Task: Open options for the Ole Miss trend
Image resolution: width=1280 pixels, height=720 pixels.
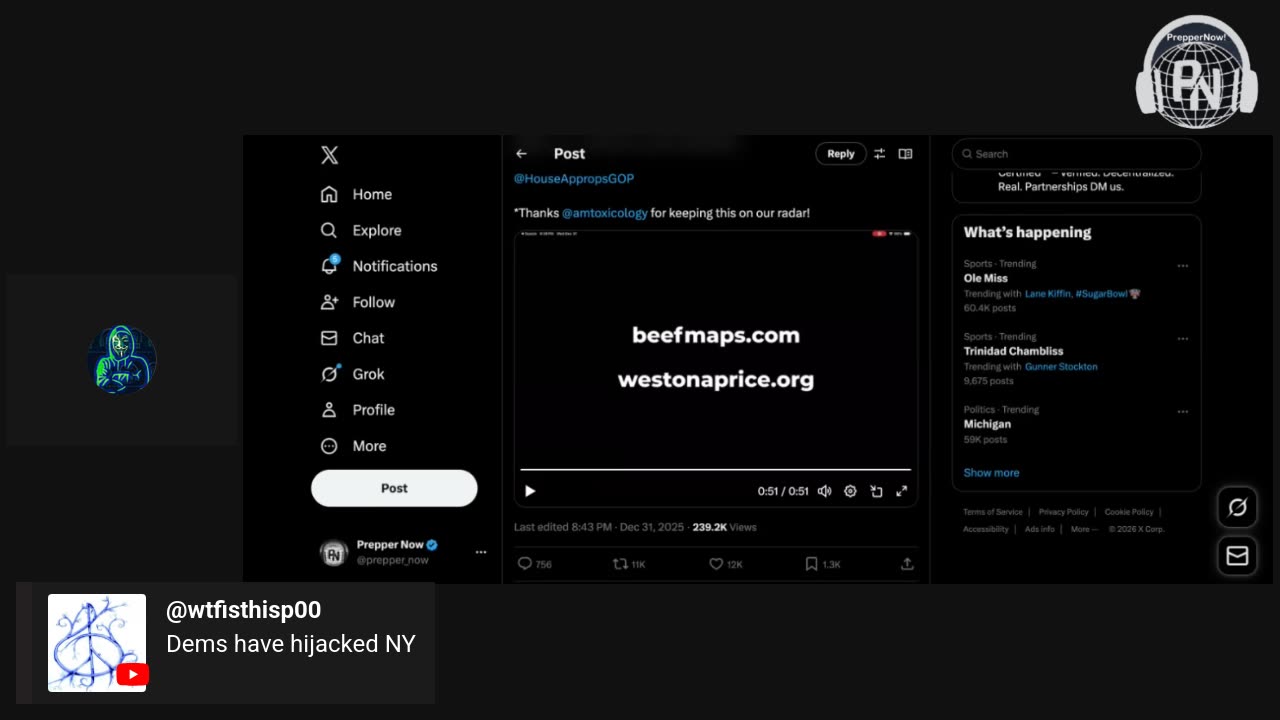Action: pyautogui.click(x=1182, y=266)
